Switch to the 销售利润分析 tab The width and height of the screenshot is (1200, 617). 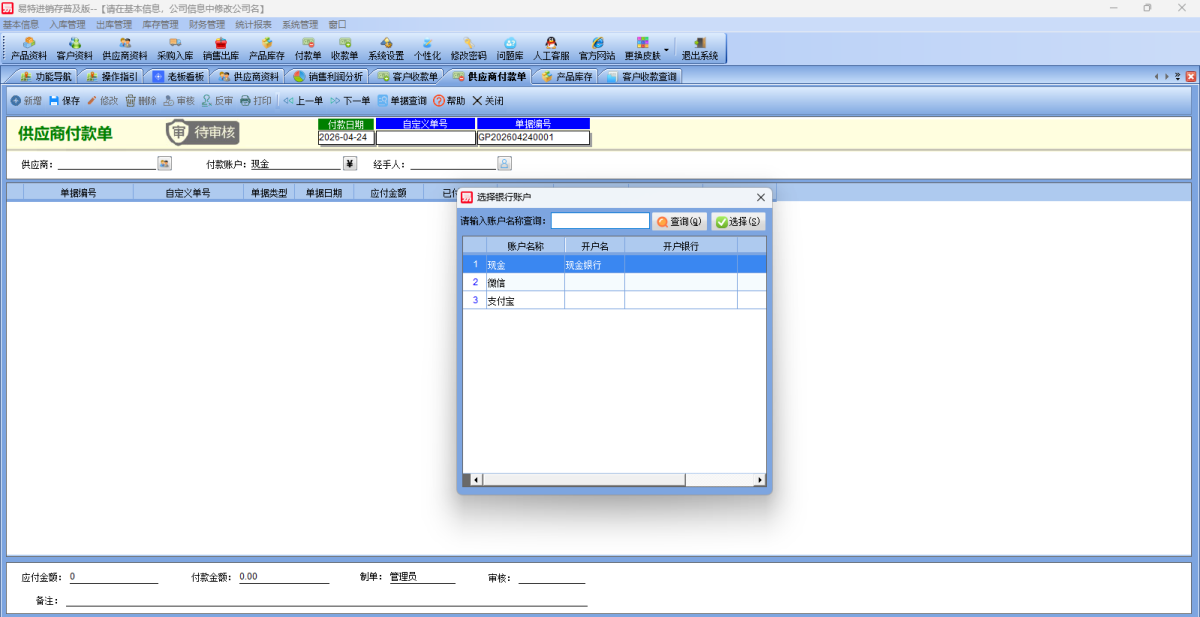tap(328, 76)
